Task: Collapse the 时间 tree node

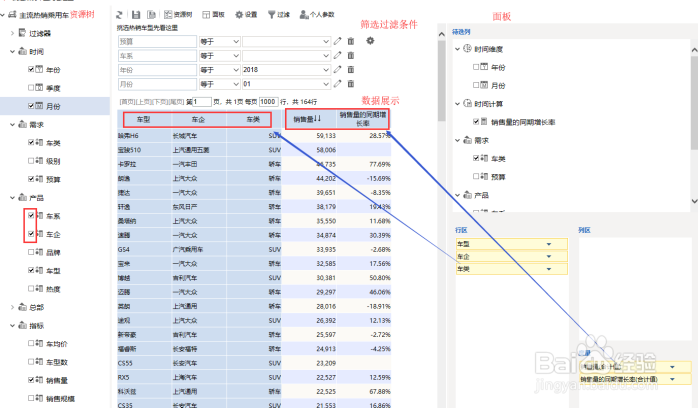Action: click(x=12, y=51)
